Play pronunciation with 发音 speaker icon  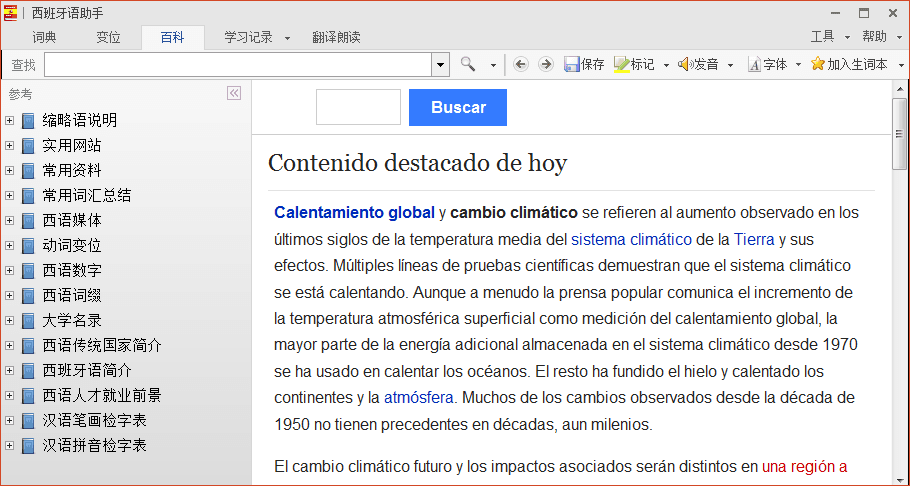tap(685, 64)
